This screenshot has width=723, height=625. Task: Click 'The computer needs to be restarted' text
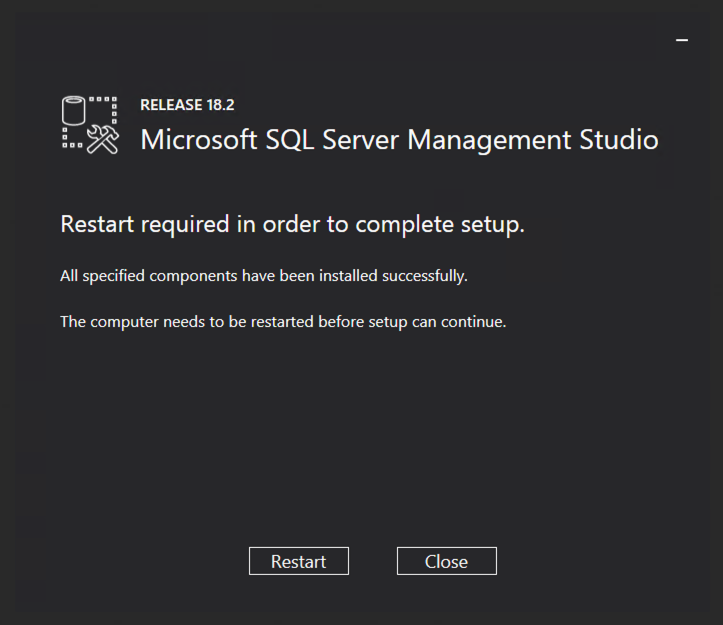pos(283,321)
